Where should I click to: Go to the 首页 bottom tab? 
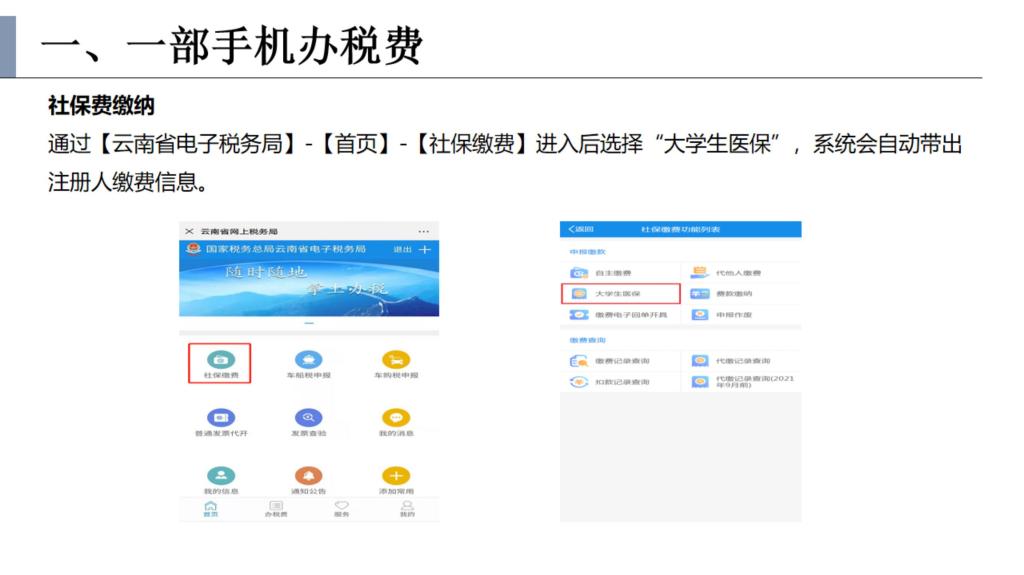pyautogui.click(x=210, y=509)
